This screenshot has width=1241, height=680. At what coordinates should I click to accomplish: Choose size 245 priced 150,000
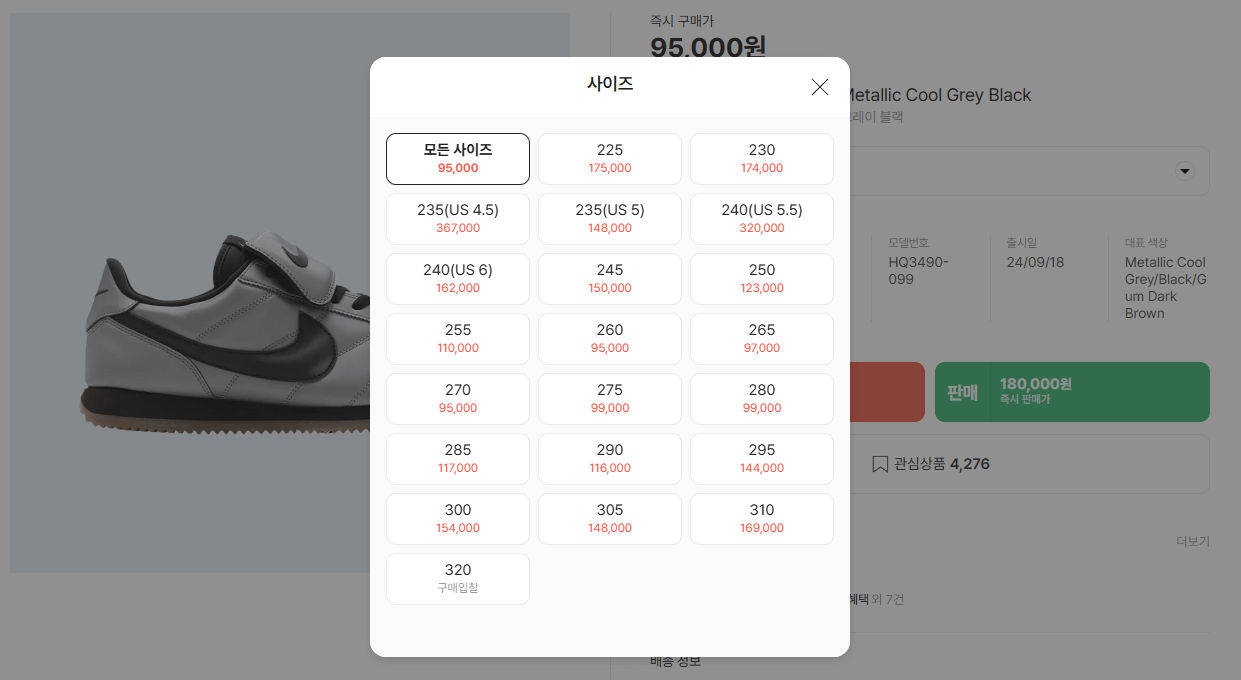coord(610,279)
